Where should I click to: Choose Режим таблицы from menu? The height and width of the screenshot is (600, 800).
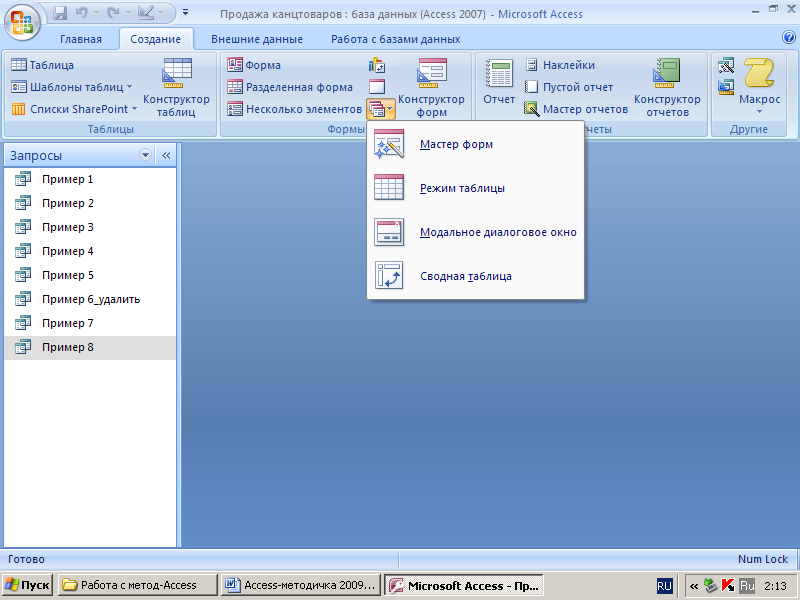[476, 188]
